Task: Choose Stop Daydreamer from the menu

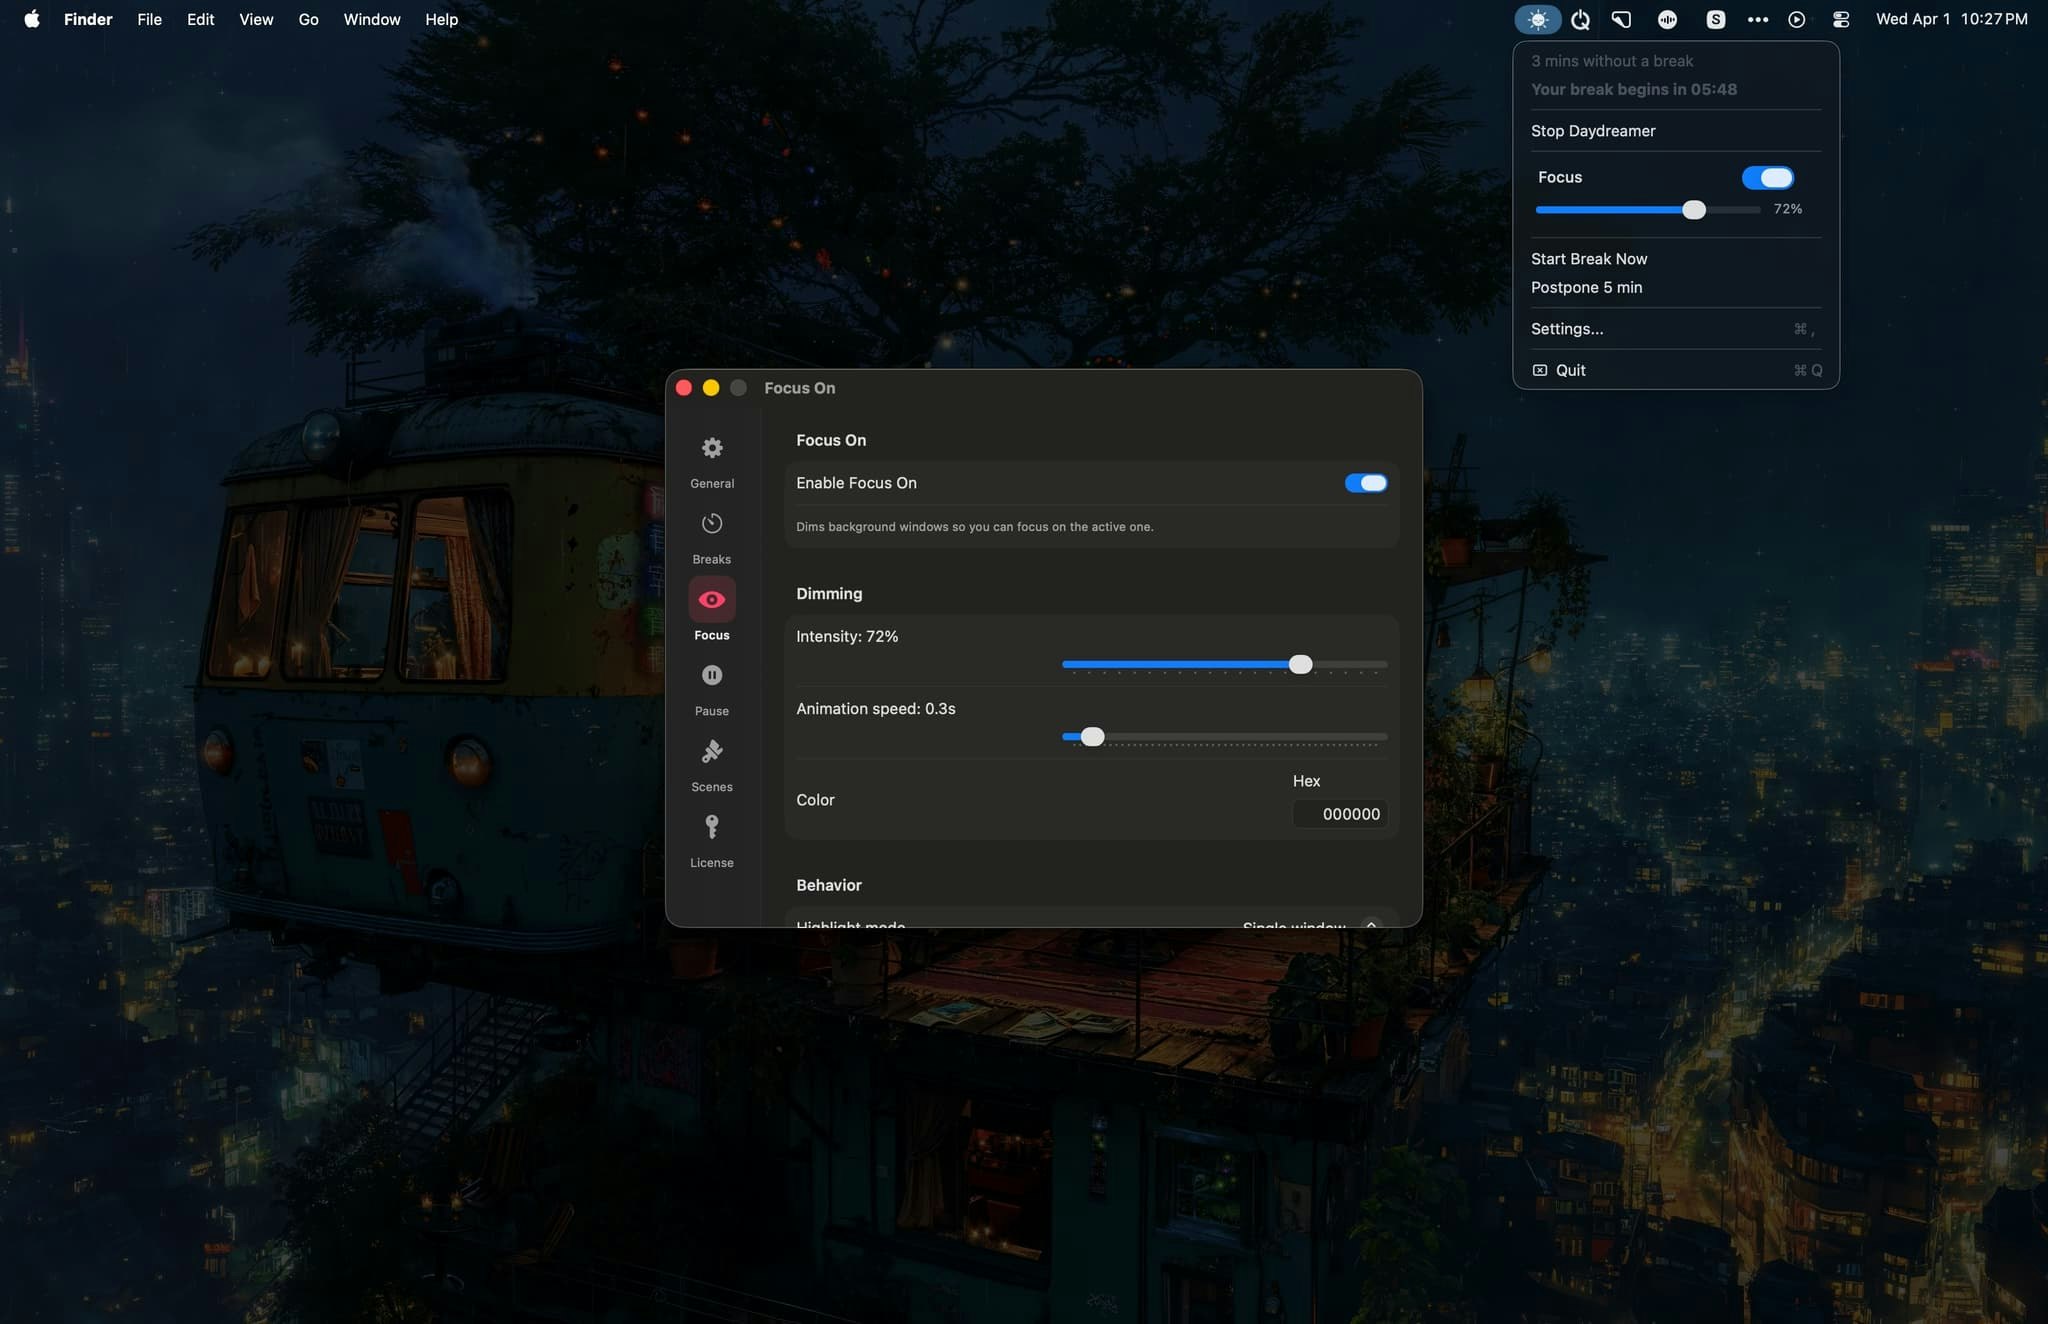Action: (1592, 131)
